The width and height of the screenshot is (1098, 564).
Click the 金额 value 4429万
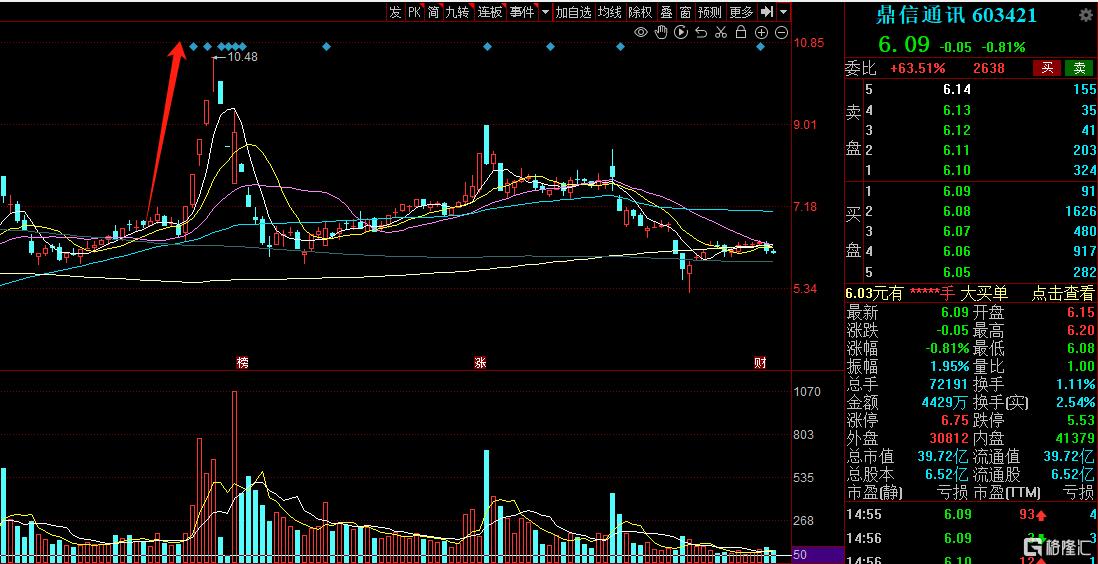tap(945, 403)
